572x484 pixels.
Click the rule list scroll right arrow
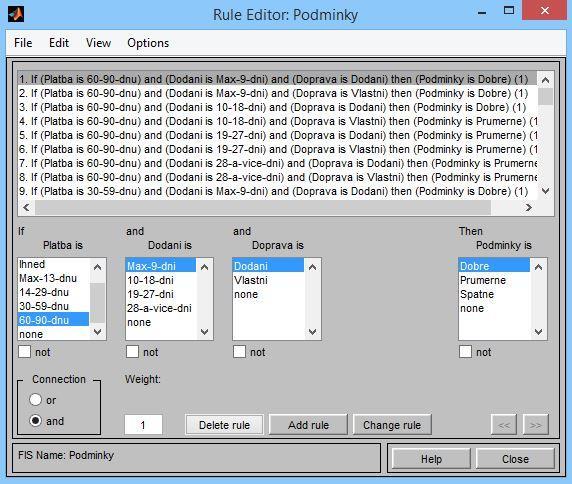[529, 207]
